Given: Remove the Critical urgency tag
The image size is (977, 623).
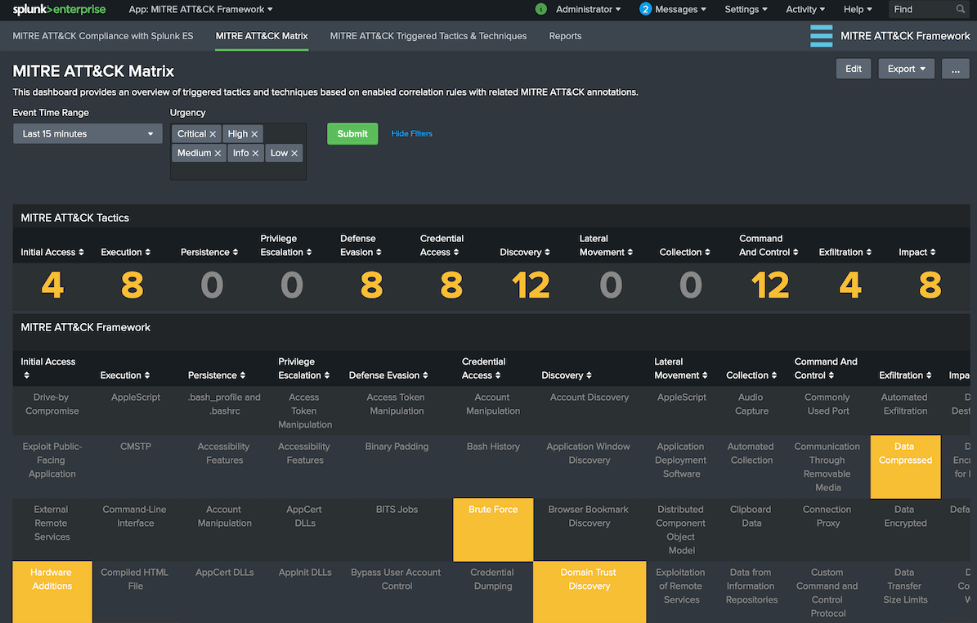Looking at the screenshot, I should [x=213, y=134].
